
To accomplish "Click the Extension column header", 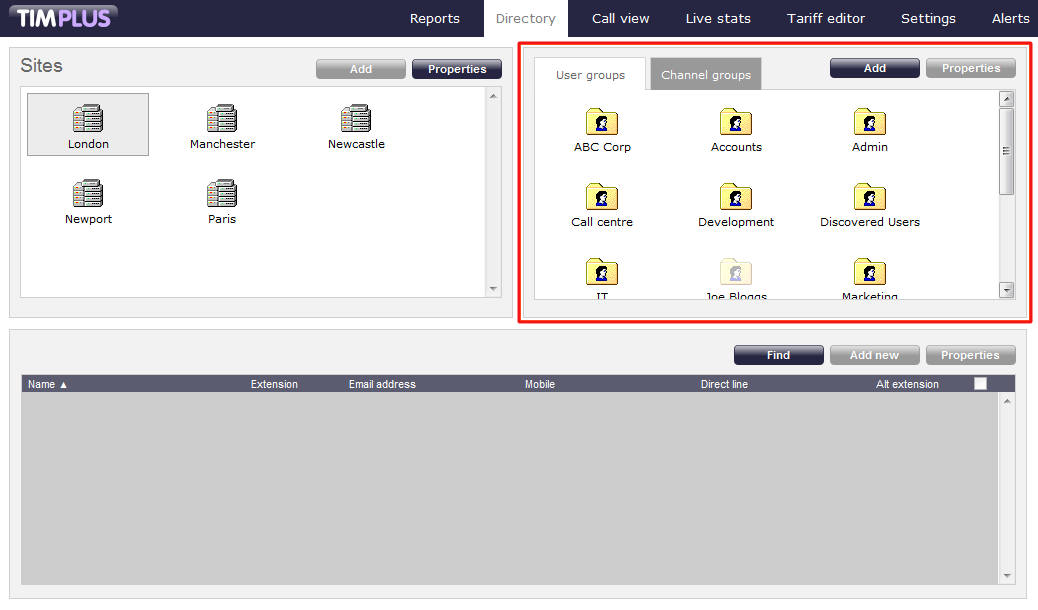I will click(274, 384).
